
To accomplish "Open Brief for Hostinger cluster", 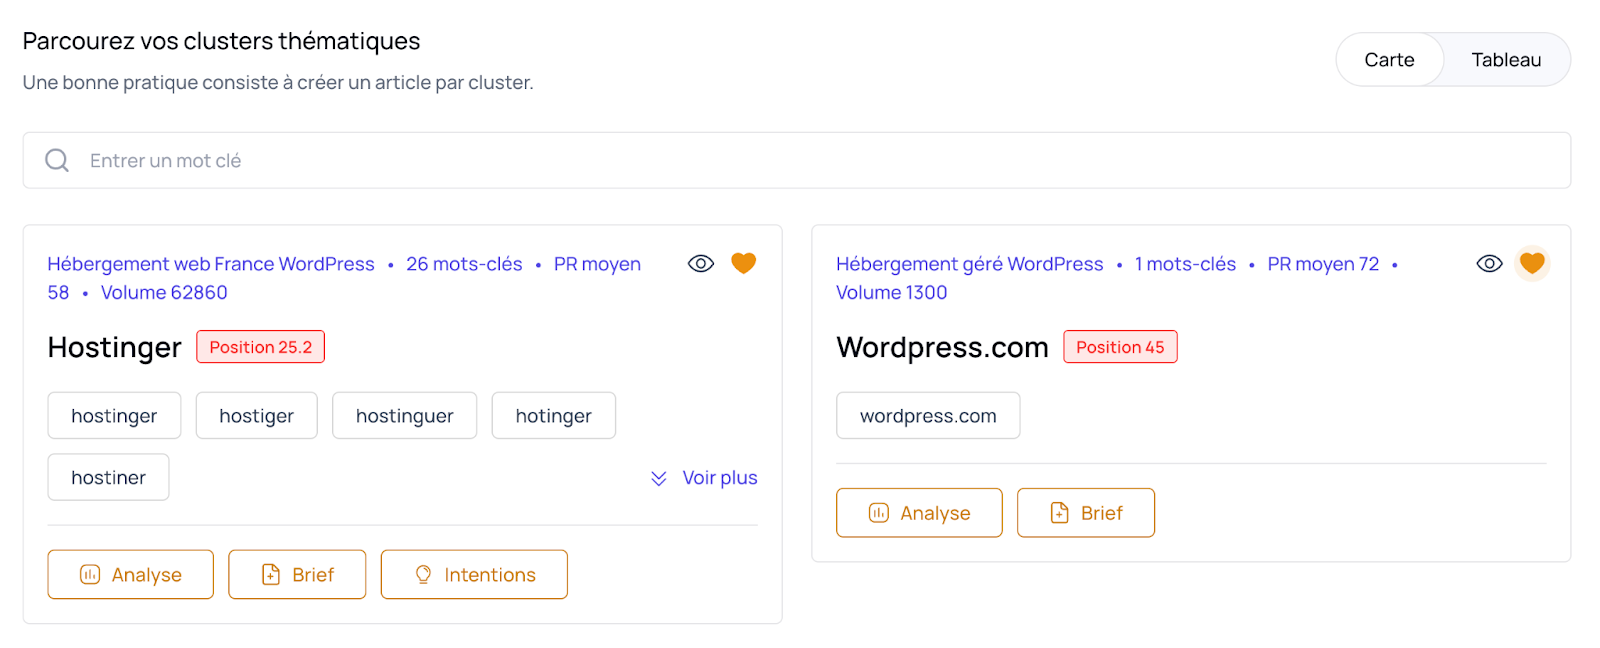I will (297, 575).
